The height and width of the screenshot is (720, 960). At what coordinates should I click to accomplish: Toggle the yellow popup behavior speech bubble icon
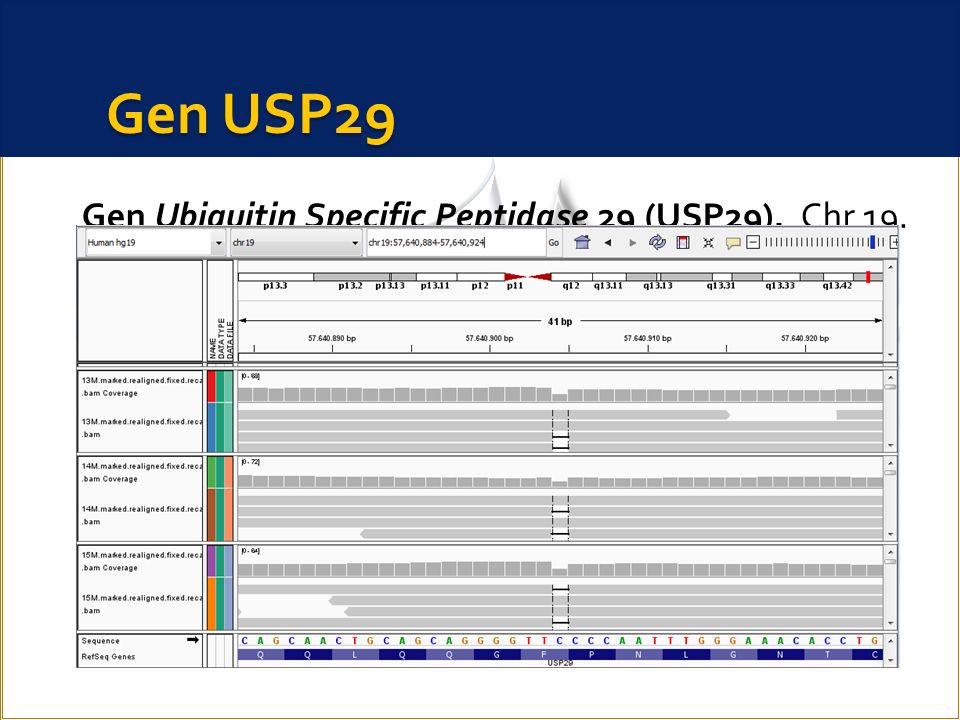tap(733, 243)
